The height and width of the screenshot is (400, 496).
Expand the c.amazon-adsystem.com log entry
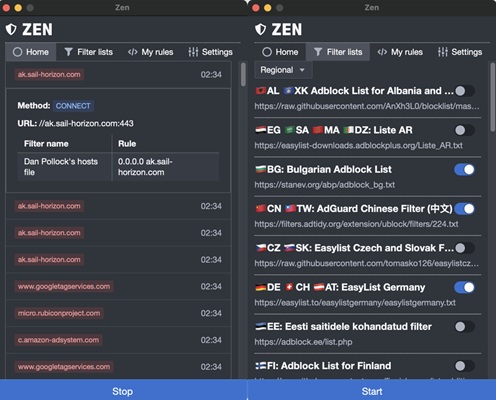(118, 340)
